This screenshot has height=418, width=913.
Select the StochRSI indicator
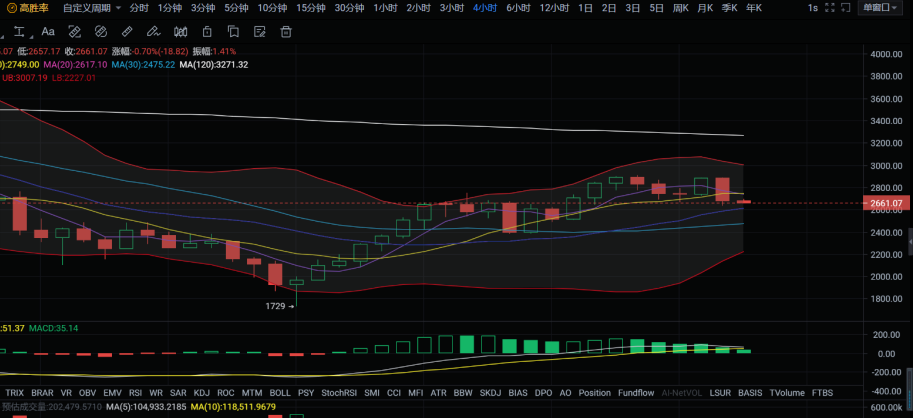click(339, 393)
